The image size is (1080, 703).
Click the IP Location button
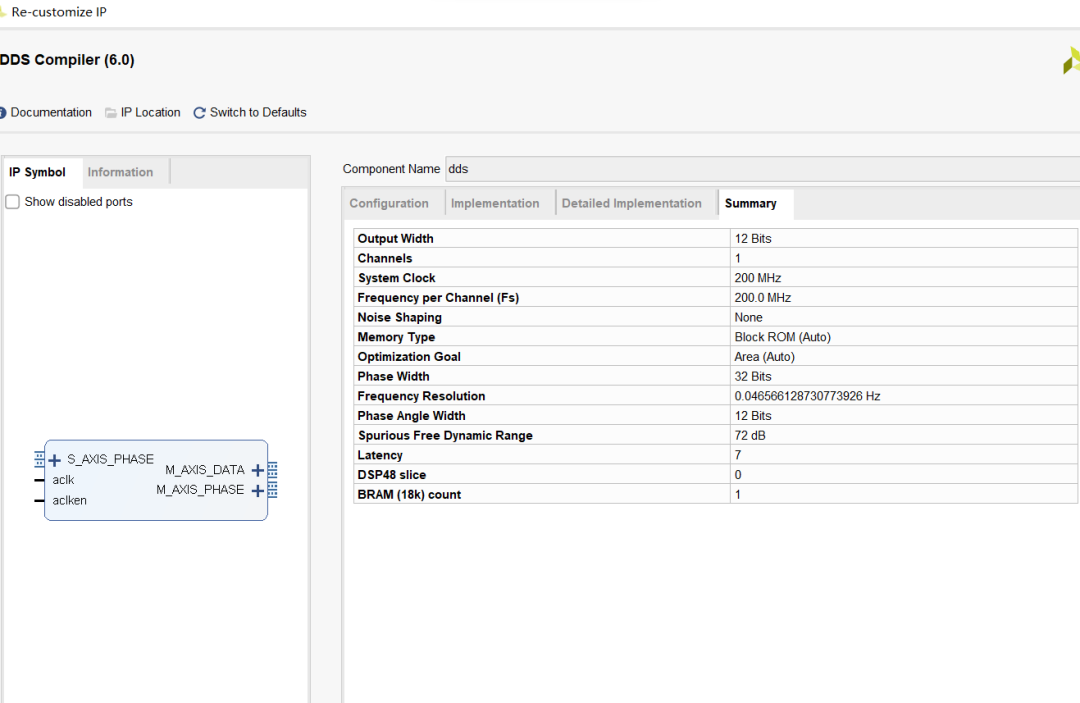(150, 112)
